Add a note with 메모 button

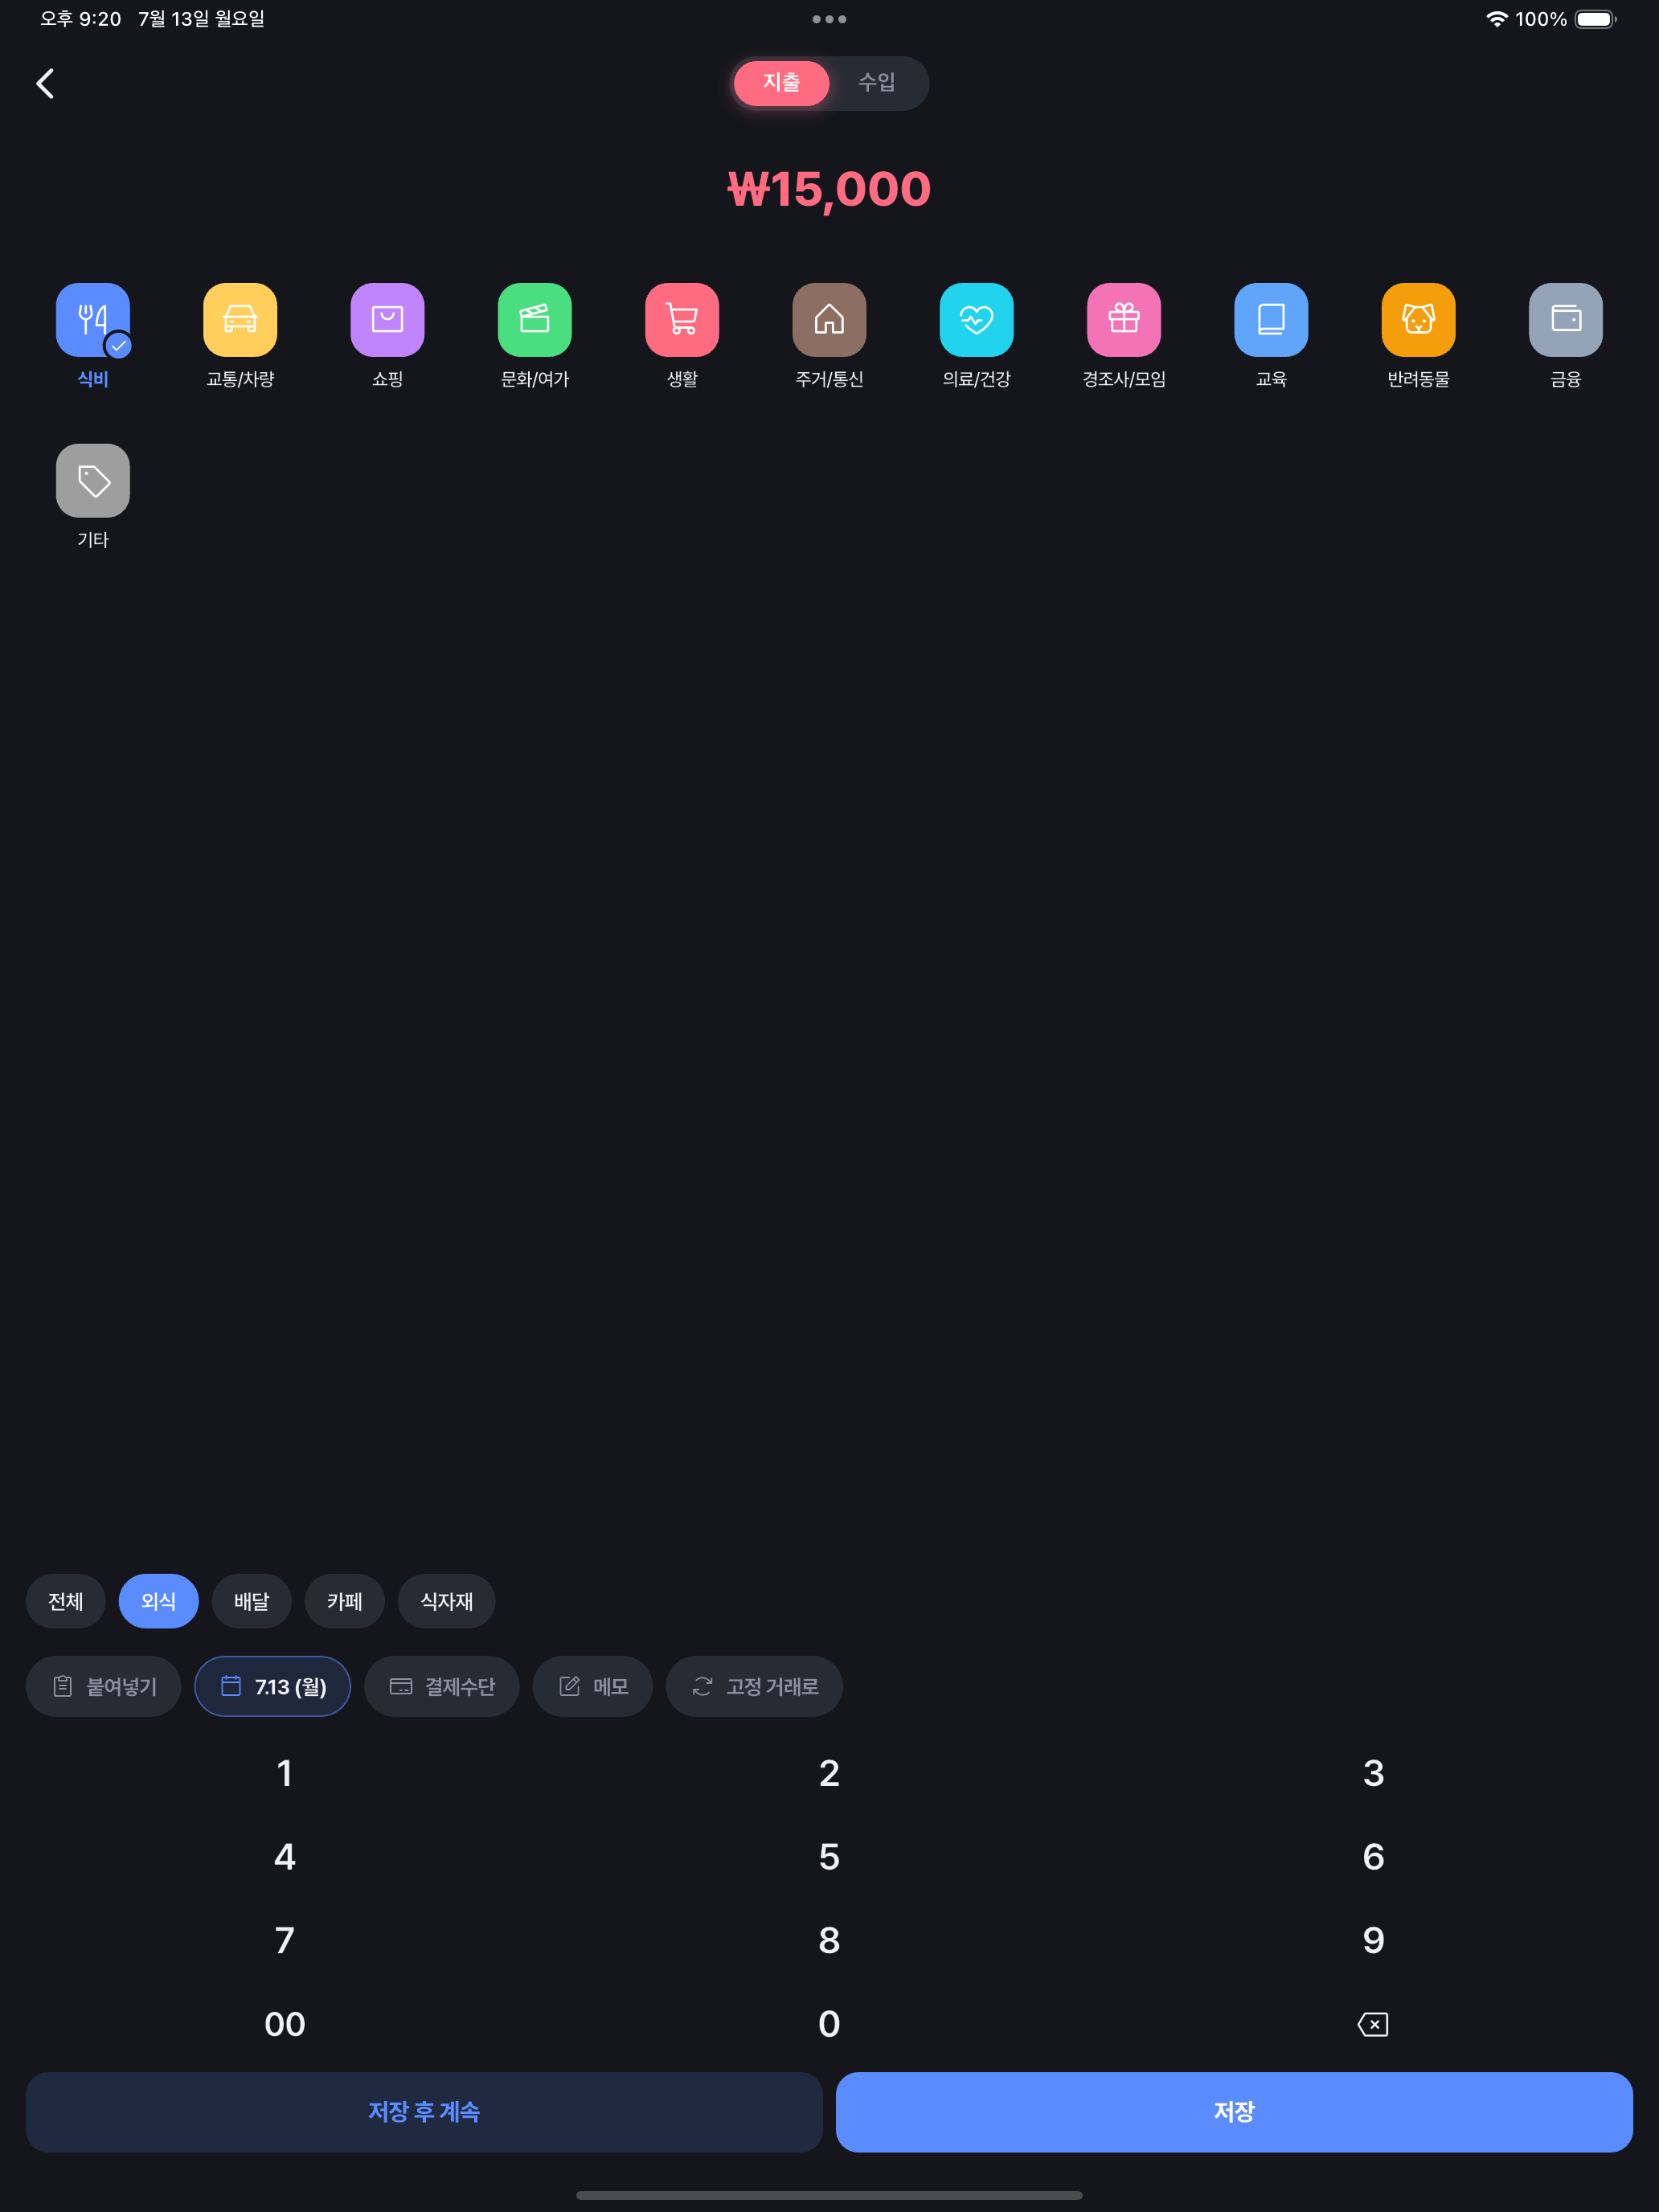tap(593, 1686)
